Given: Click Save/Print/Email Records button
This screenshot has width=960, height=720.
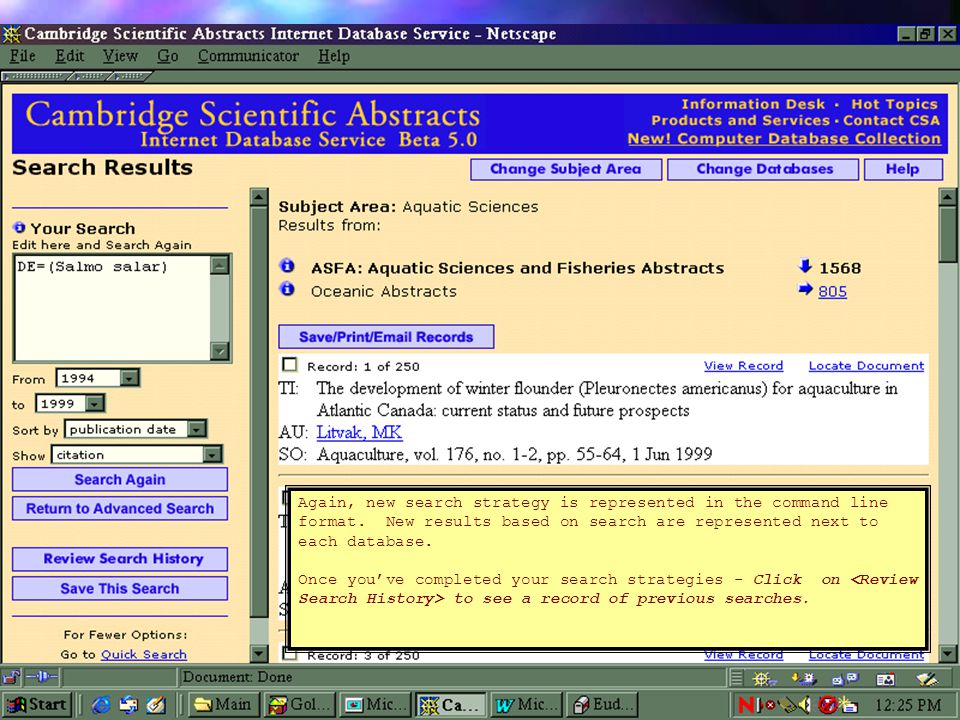Looking at the screenshot, I should (x=386, y=337).
